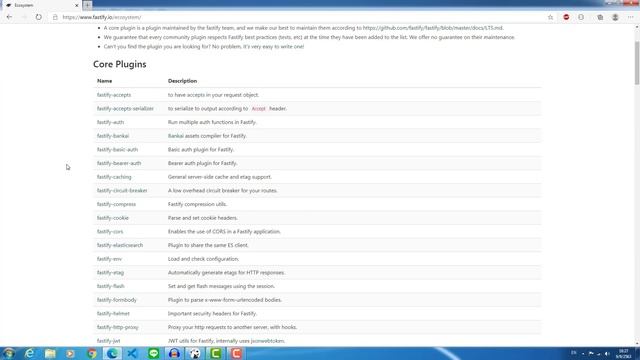Image resolution: width=640 pixels, height=360 pixels.
Task: Click the Description column header
Action: [182, 81]
